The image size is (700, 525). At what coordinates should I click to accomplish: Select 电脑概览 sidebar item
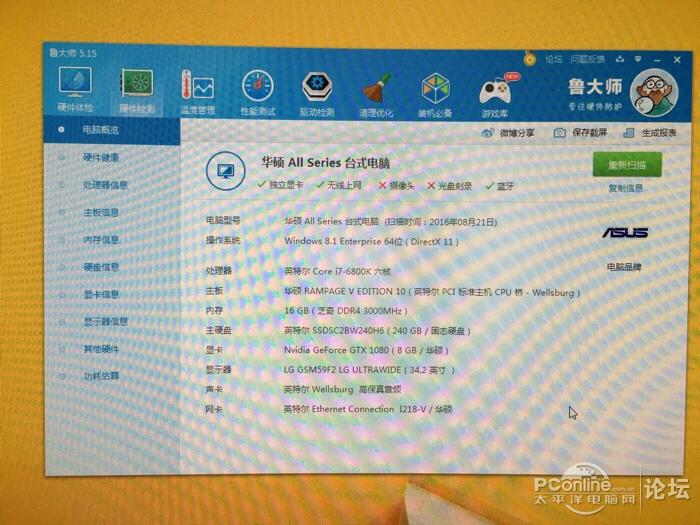[112, 130]
